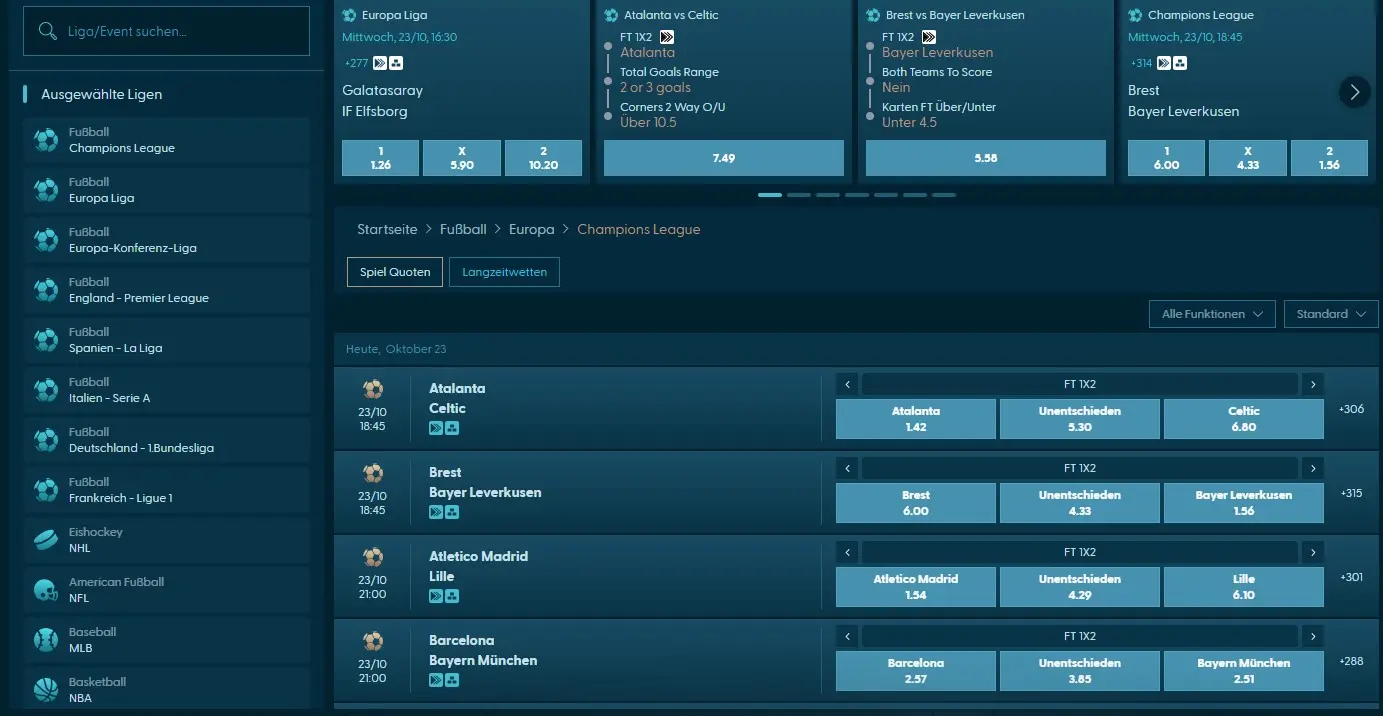Click the ice hockey puck icon for NHL

46,540
